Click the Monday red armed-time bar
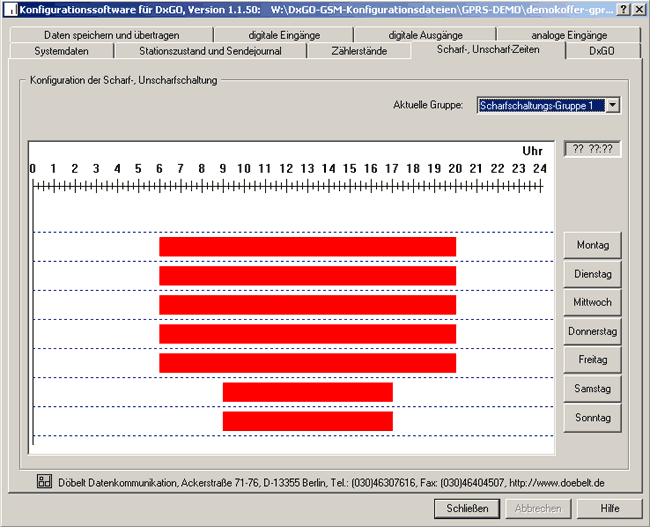This screenshot has height=527, width=650. point(308,247)
